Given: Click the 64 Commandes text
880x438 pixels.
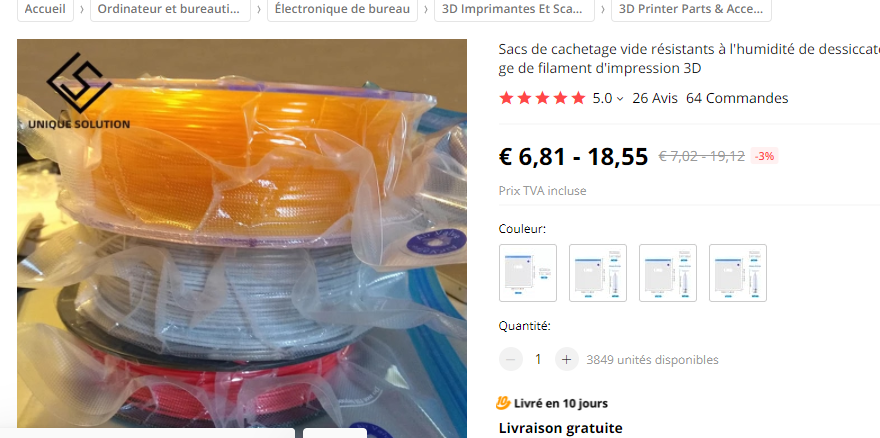Looking at the screenshot, I should pos(737,98).
